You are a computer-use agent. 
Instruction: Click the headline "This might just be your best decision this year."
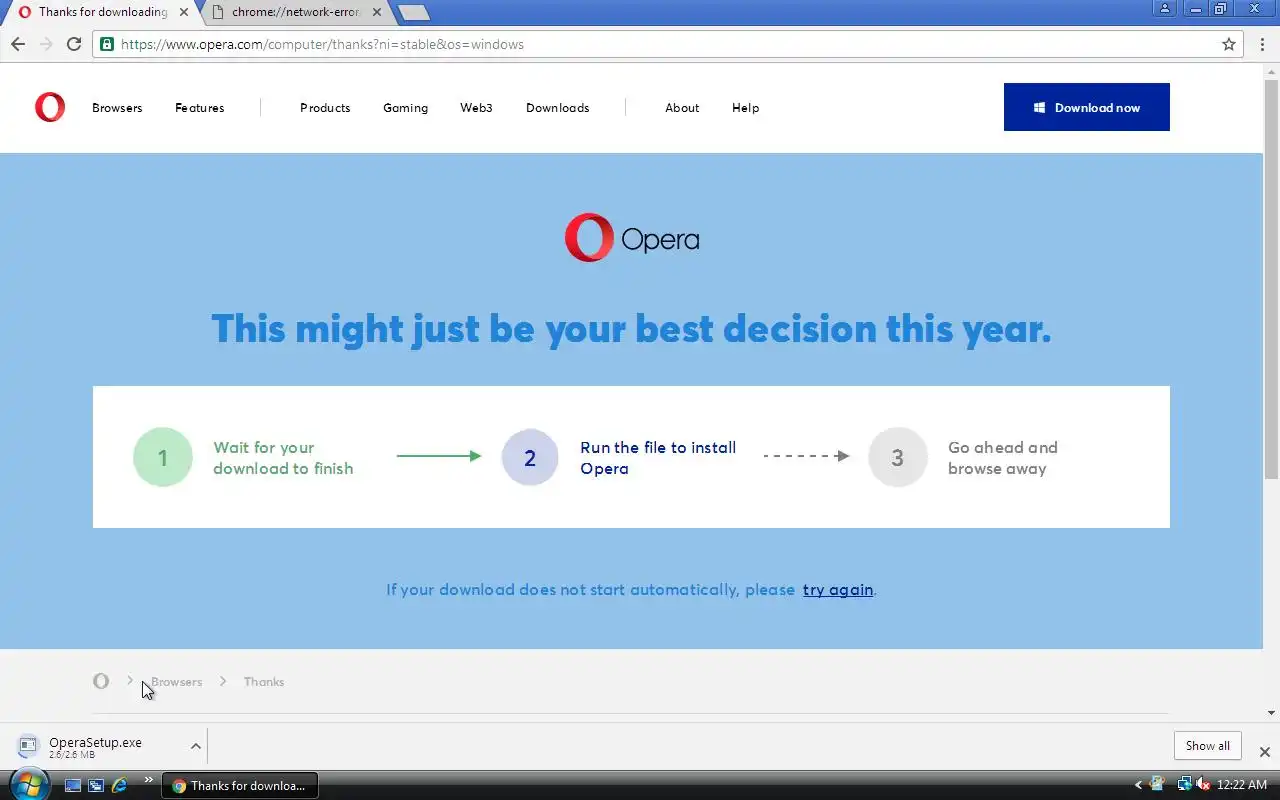tap(631, 328)
